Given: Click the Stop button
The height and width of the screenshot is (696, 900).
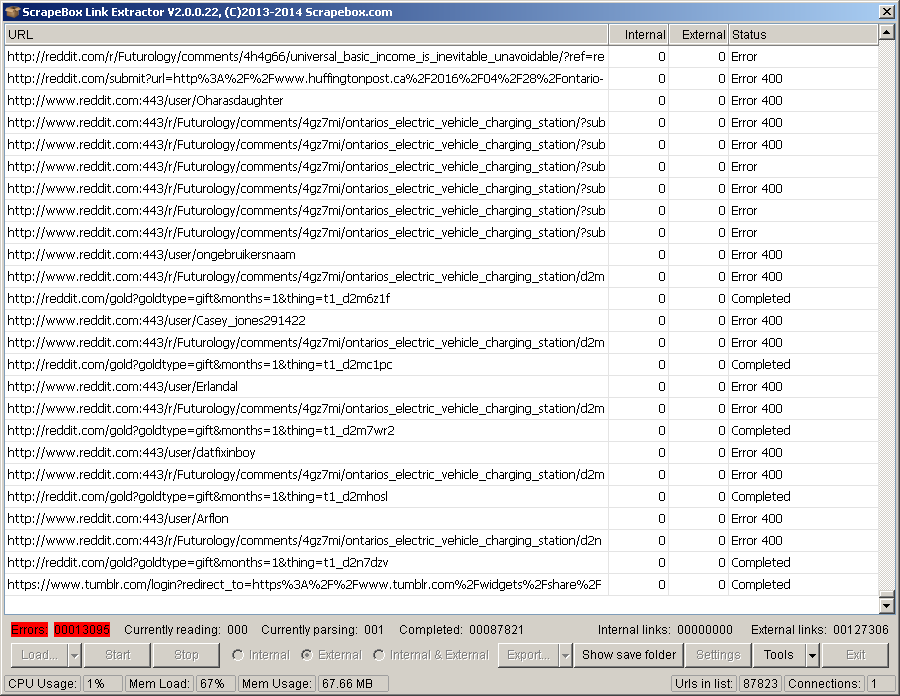Looking at the screenshot, I should click(186, 655).
